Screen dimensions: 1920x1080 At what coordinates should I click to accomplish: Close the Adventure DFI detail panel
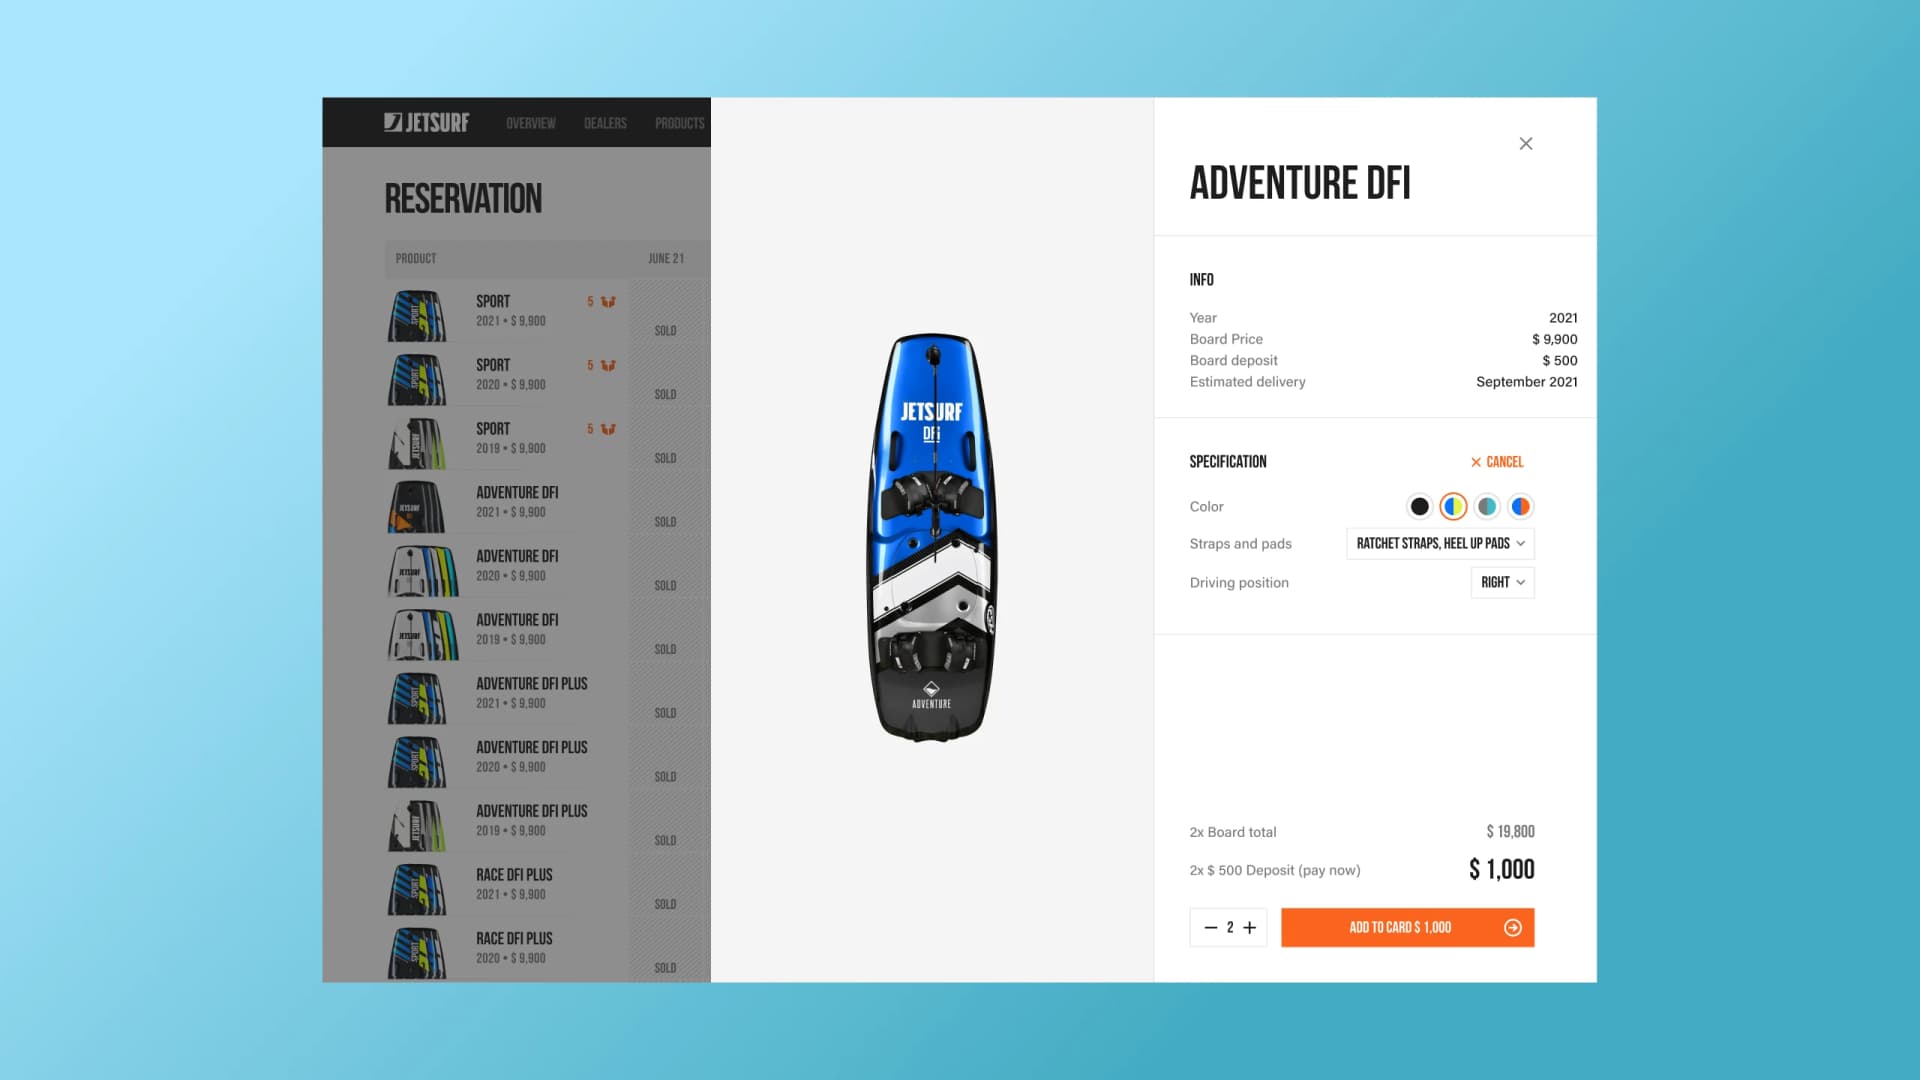(x=1525, y=144)
